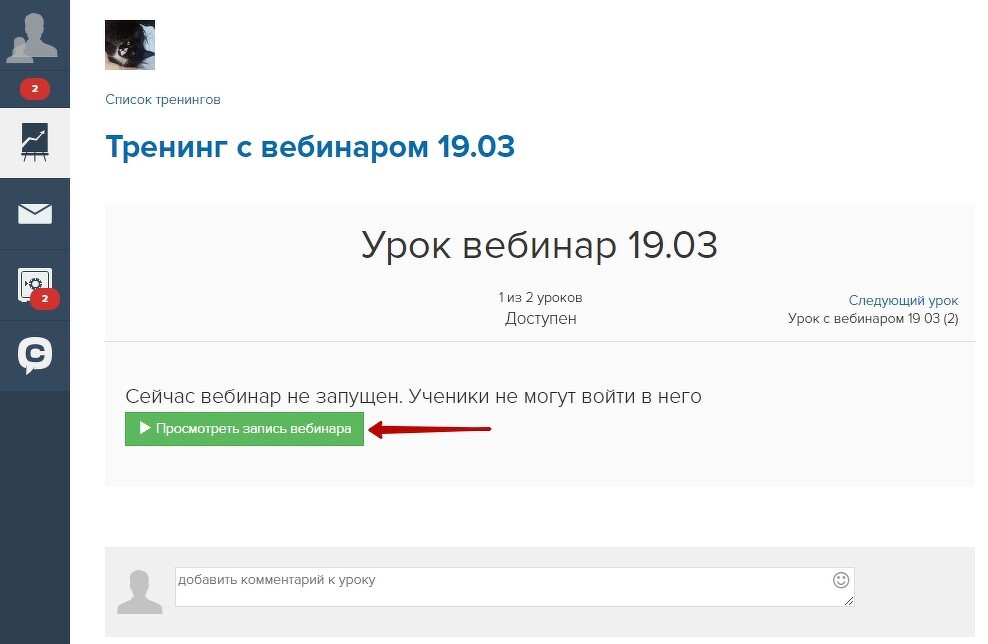Viewport: 988px width, 644px height.
Task: Open the gear-screen icon in sidebar
Action: pos(31,283)
